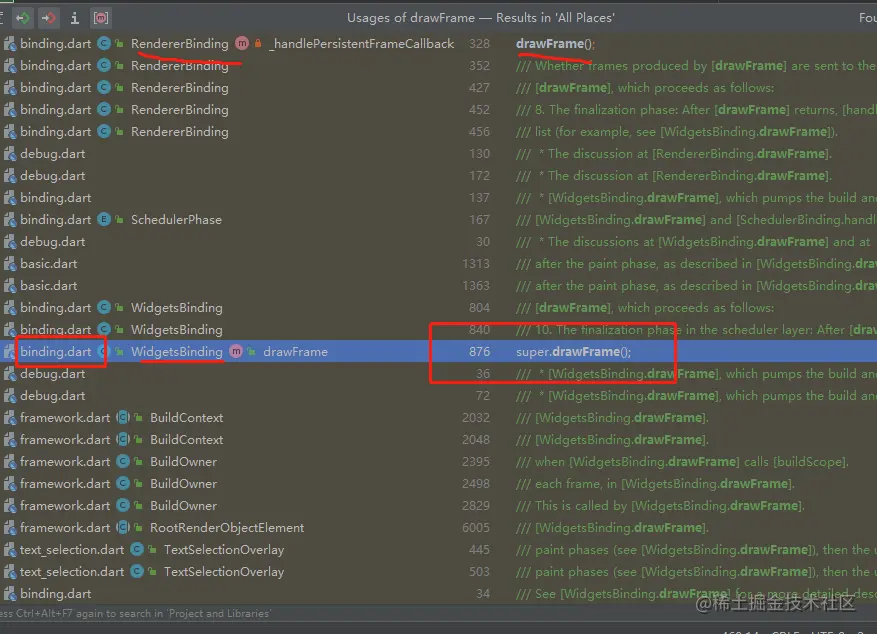Select the RendererBinding usage at line 427
Screen dimensions: 877x634
coord(438,88)
